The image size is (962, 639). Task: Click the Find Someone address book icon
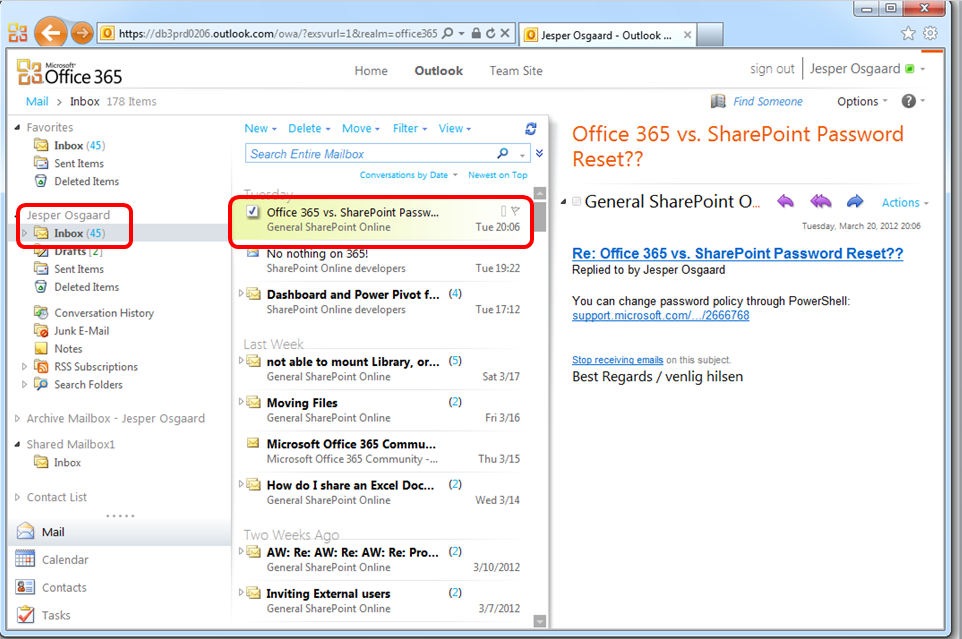click(x=718, y=101)
